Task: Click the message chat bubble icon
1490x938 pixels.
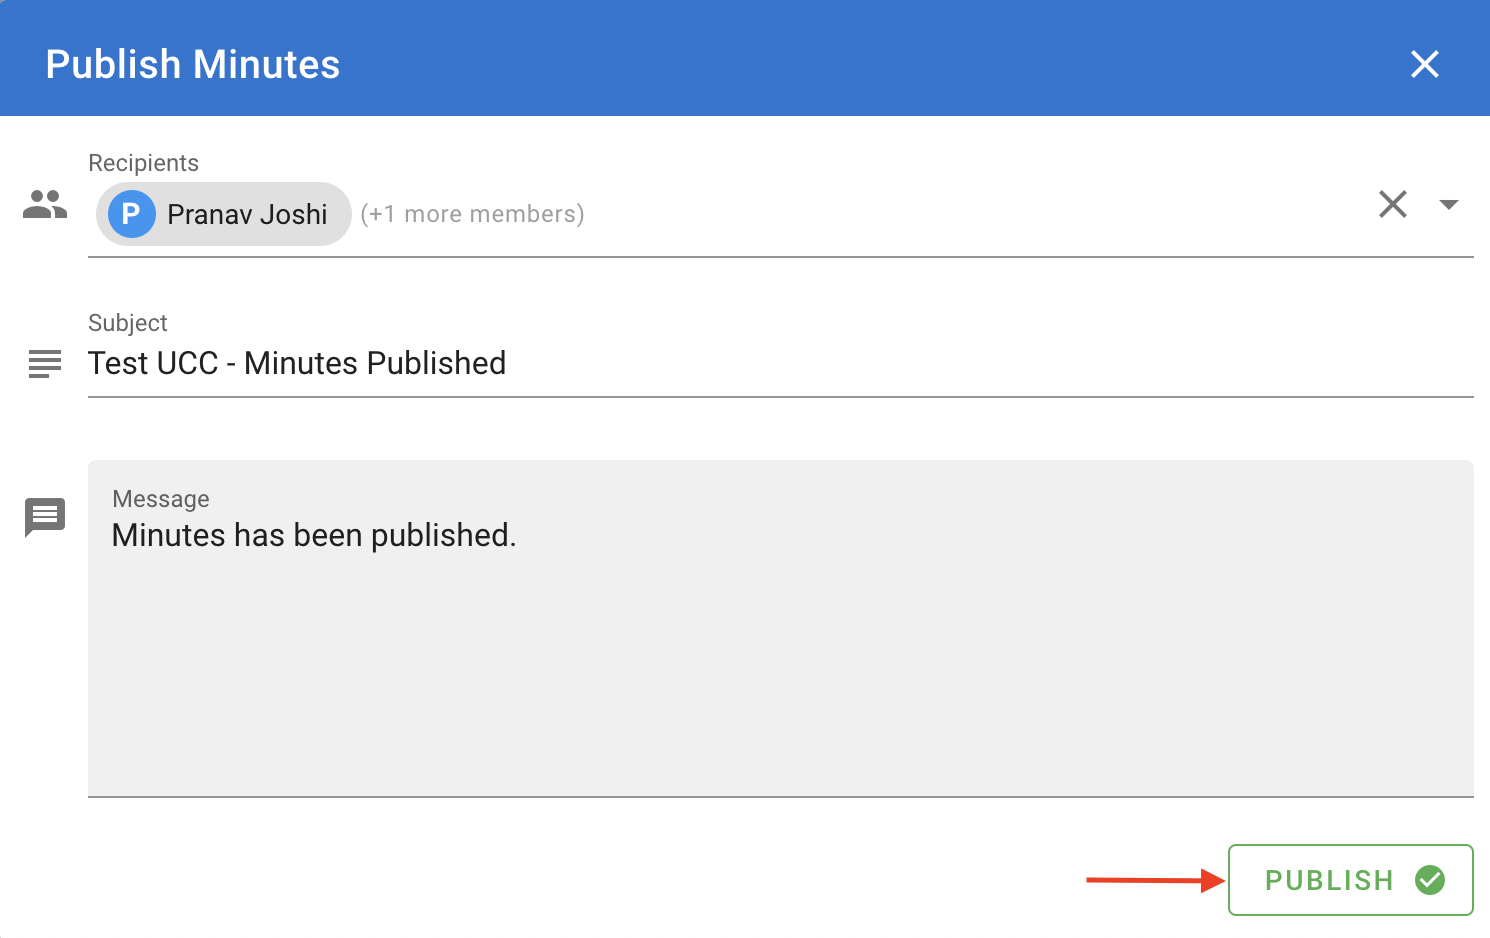Action: click(45, 517)
